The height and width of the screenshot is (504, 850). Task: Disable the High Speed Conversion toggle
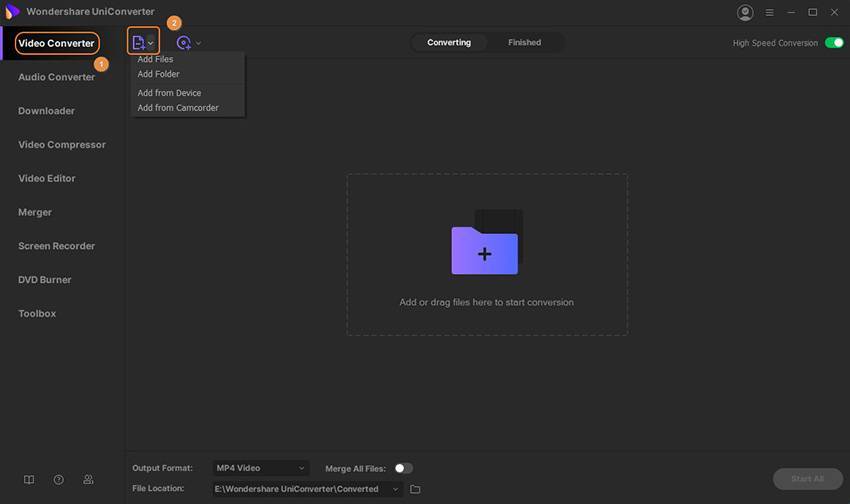coord(834,43)
